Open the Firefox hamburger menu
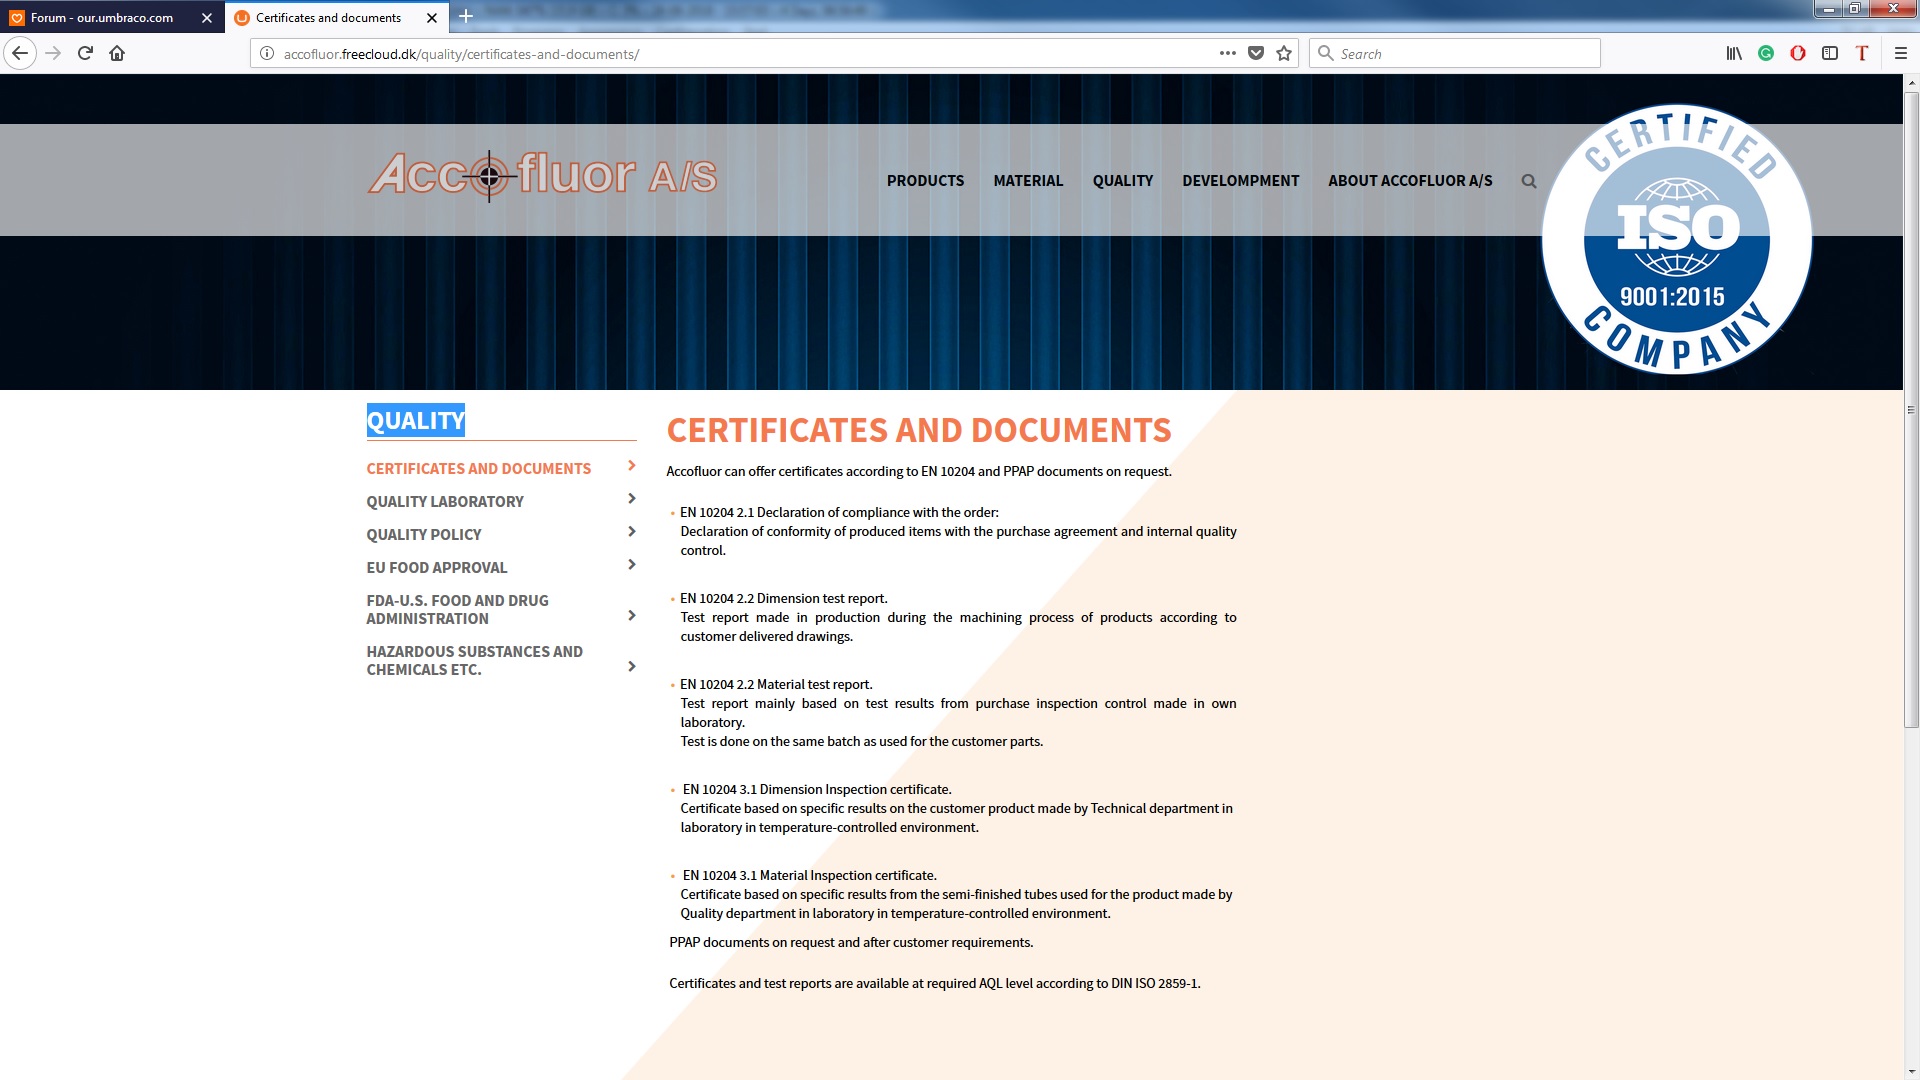This screenshot has height=1080, width=1920. [x=1901, y=53]
